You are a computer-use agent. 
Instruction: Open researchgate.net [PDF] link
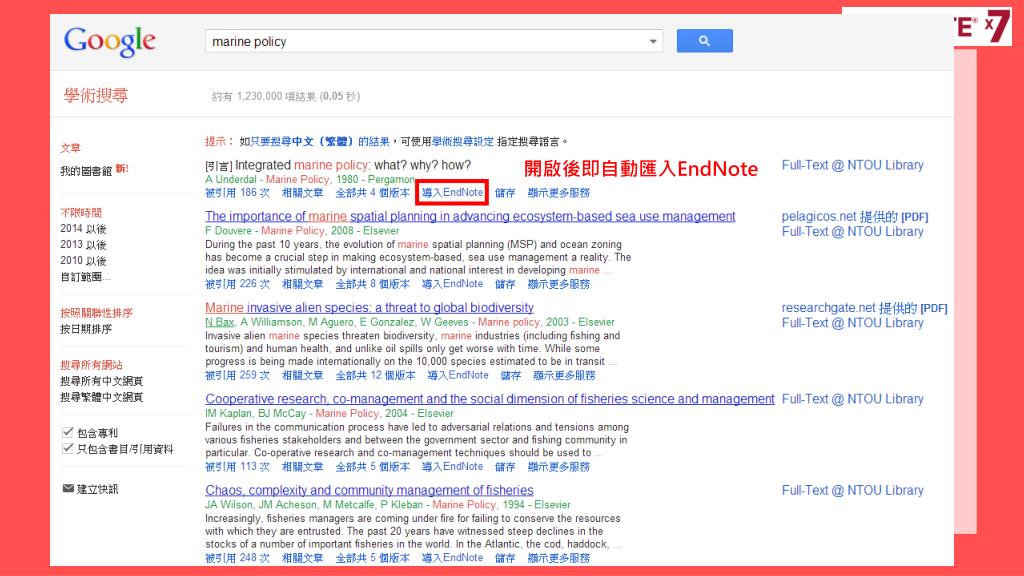point(865,308)
